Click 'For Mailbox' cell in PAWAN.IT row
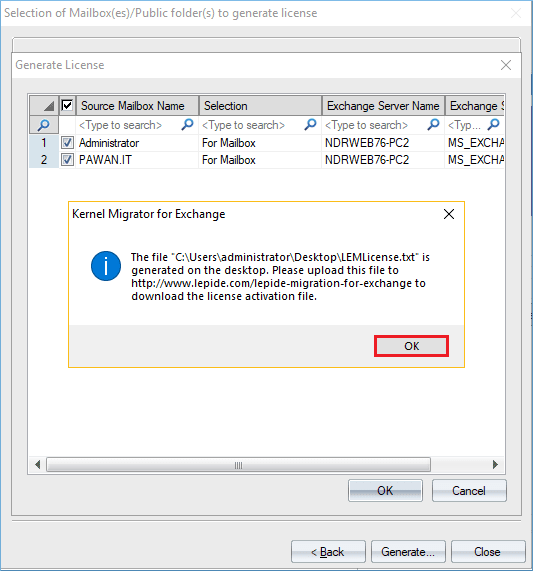Screen dimensions: 533x571 pyautogui.click(x=260, y=160)
